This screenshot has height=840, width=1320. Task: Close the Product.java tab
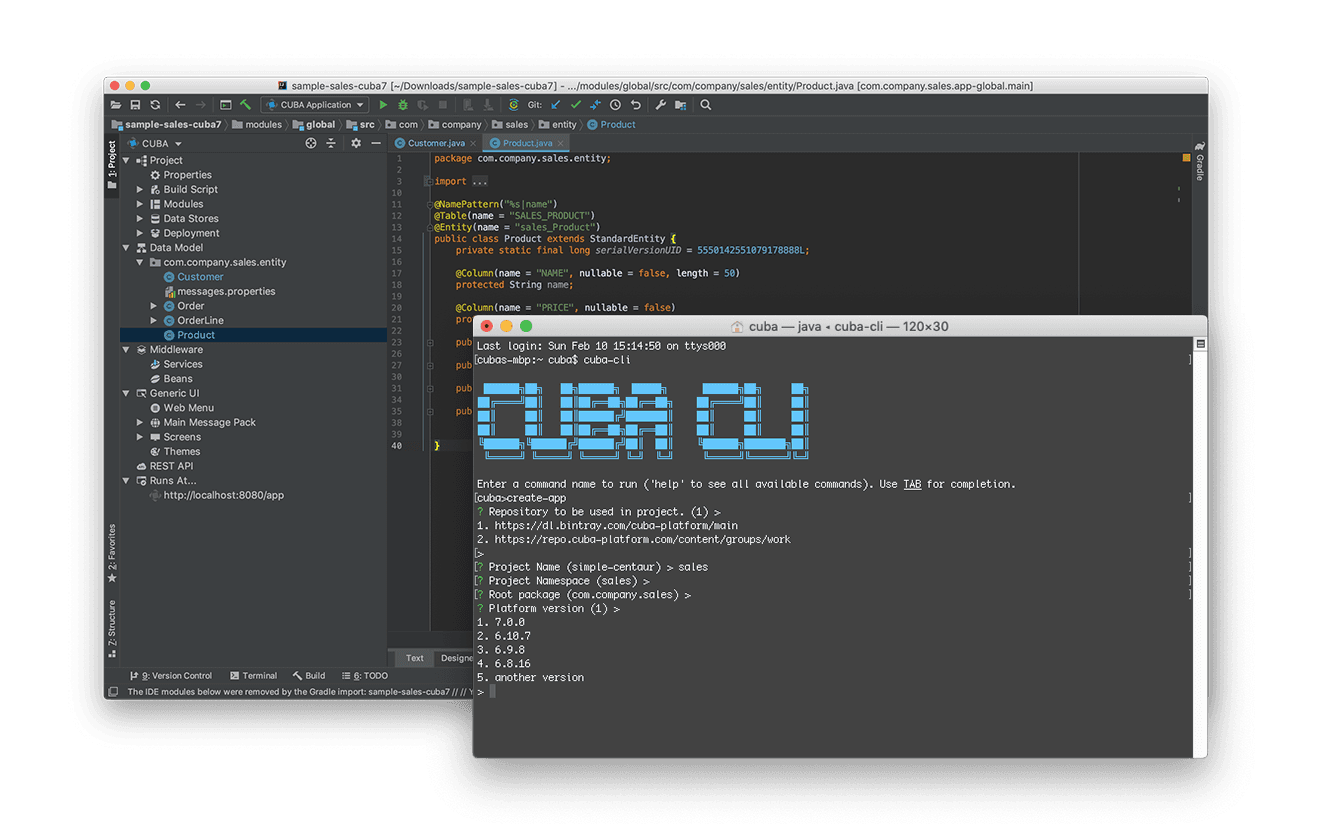pyautogui.click(x=561, y=144)
